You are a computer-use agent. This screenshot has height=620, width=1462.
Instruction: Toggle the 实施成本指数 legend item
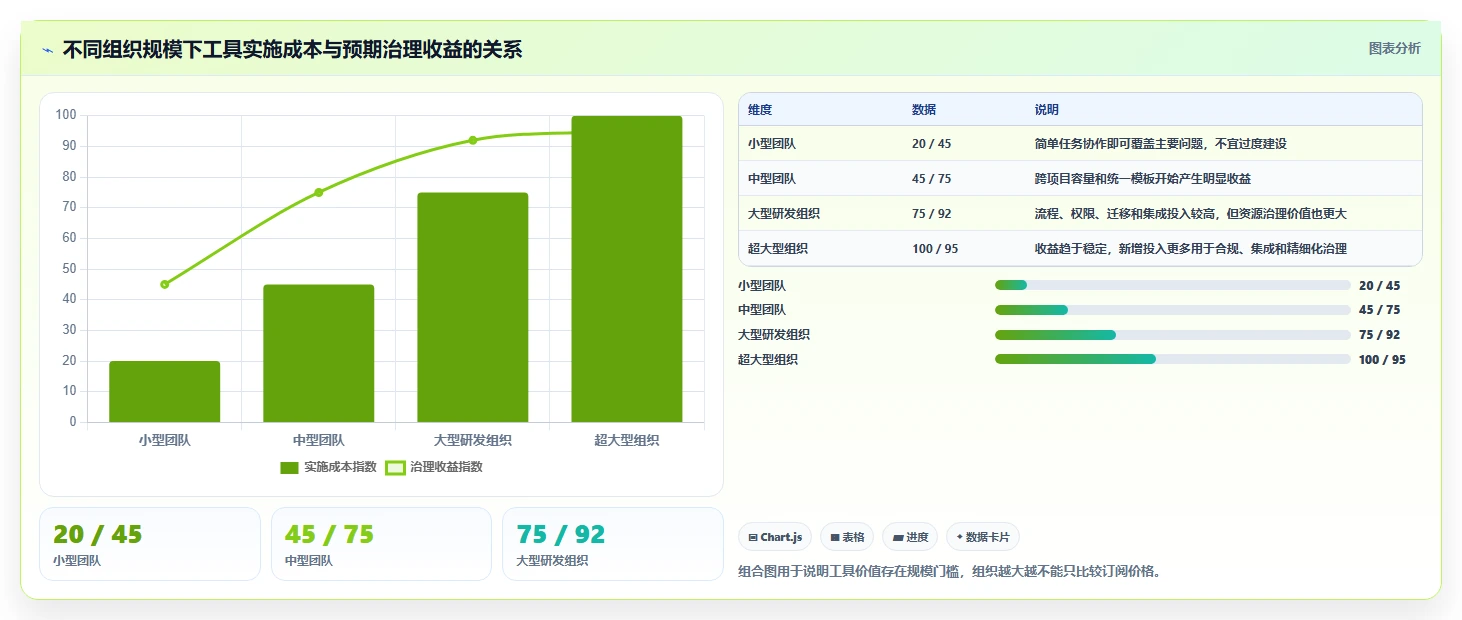328,467
